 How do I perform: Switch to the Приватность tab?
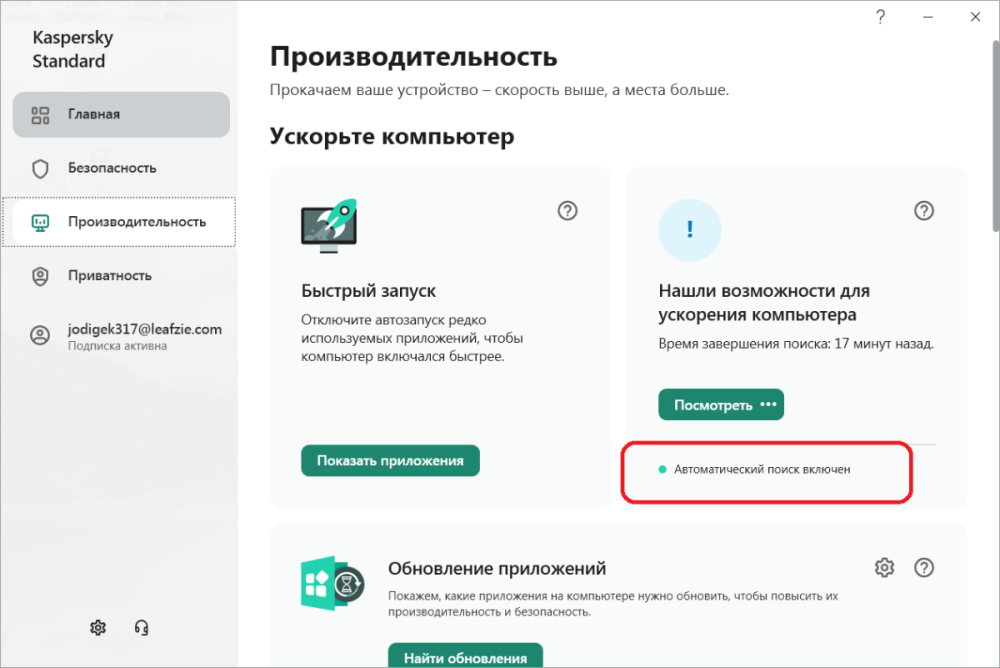coord(112,275)
